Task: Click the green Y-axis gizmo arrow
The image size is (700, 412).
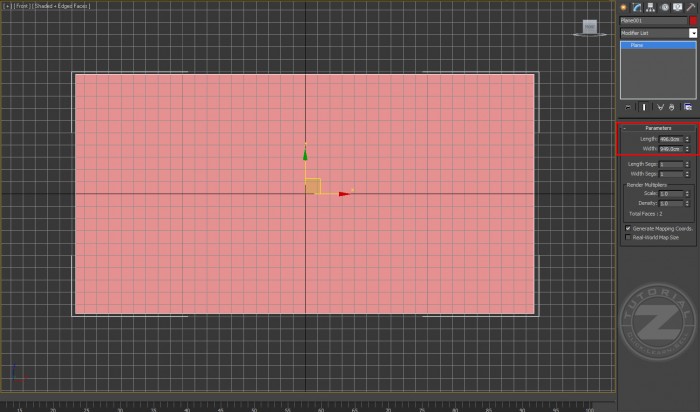Action: click(305, 154)
